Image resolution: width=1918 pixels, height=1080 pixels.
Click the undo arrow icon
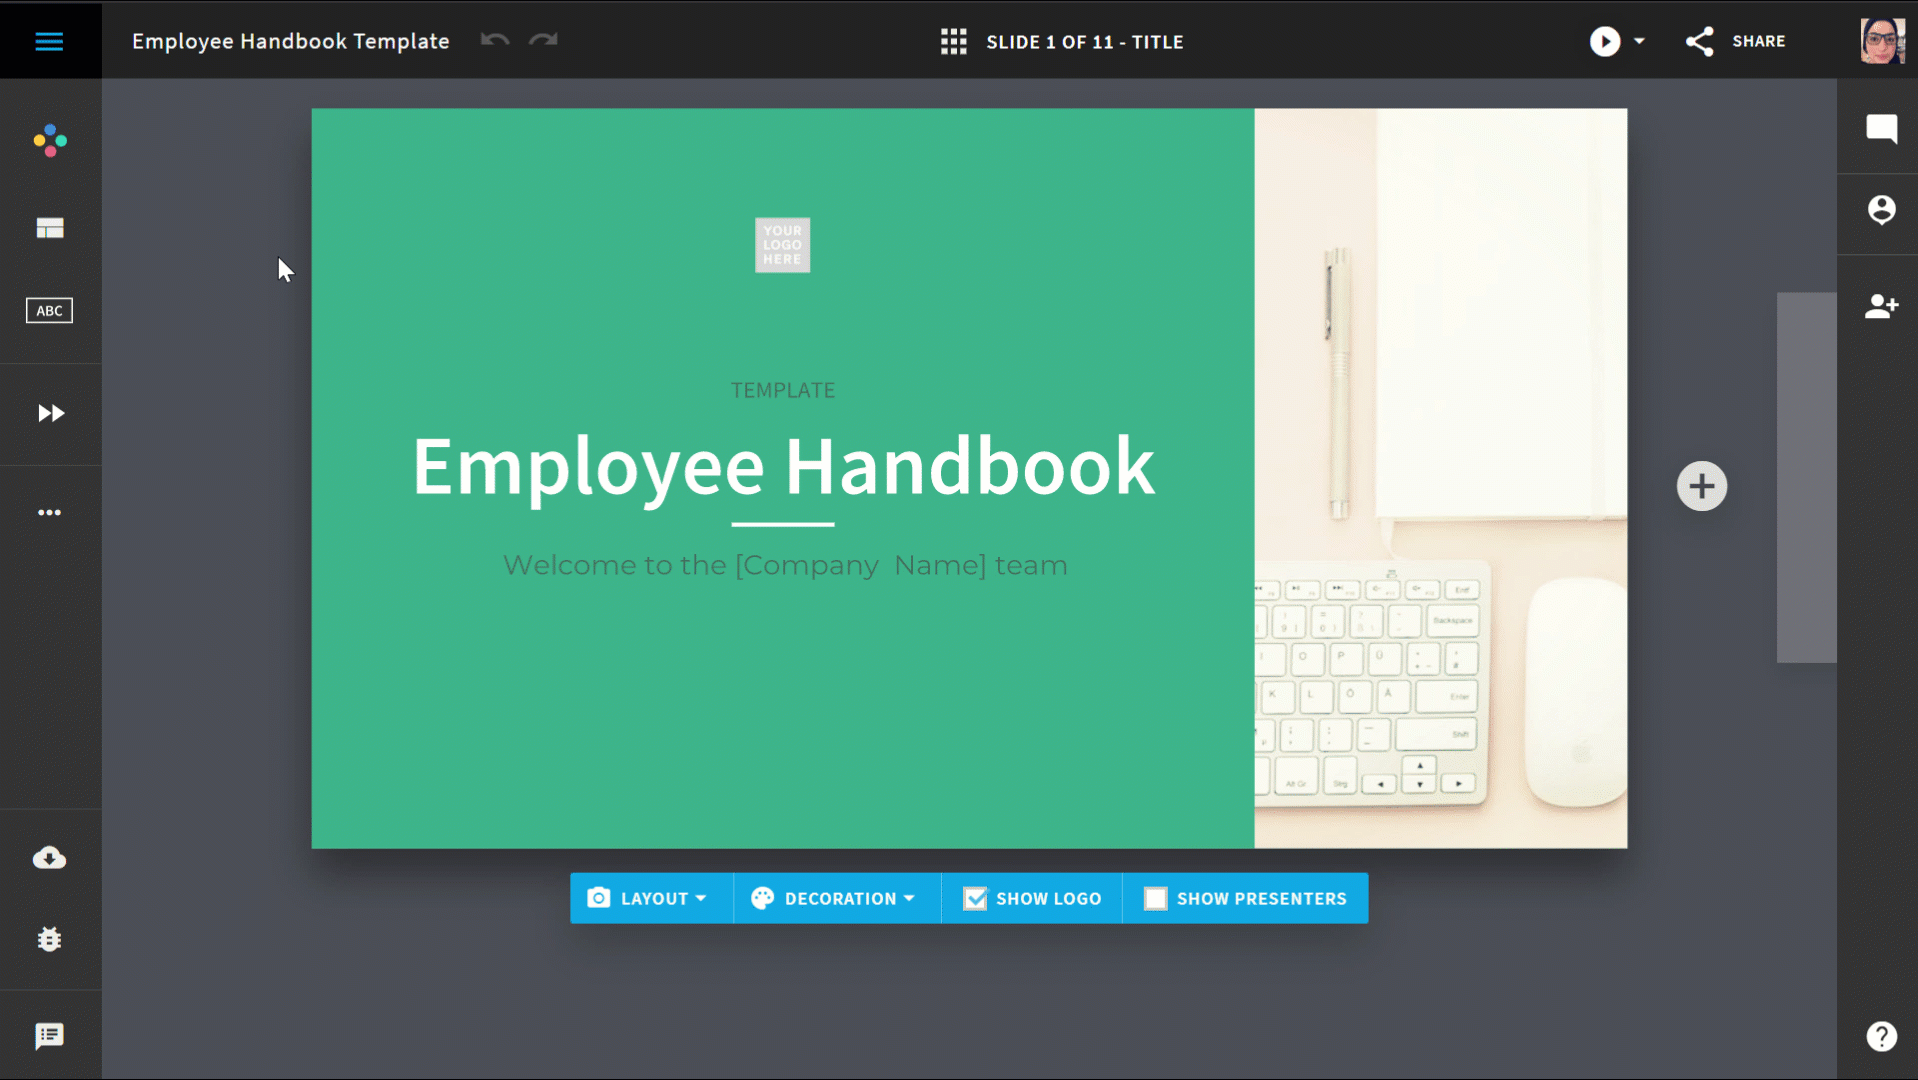pos(495,40)
